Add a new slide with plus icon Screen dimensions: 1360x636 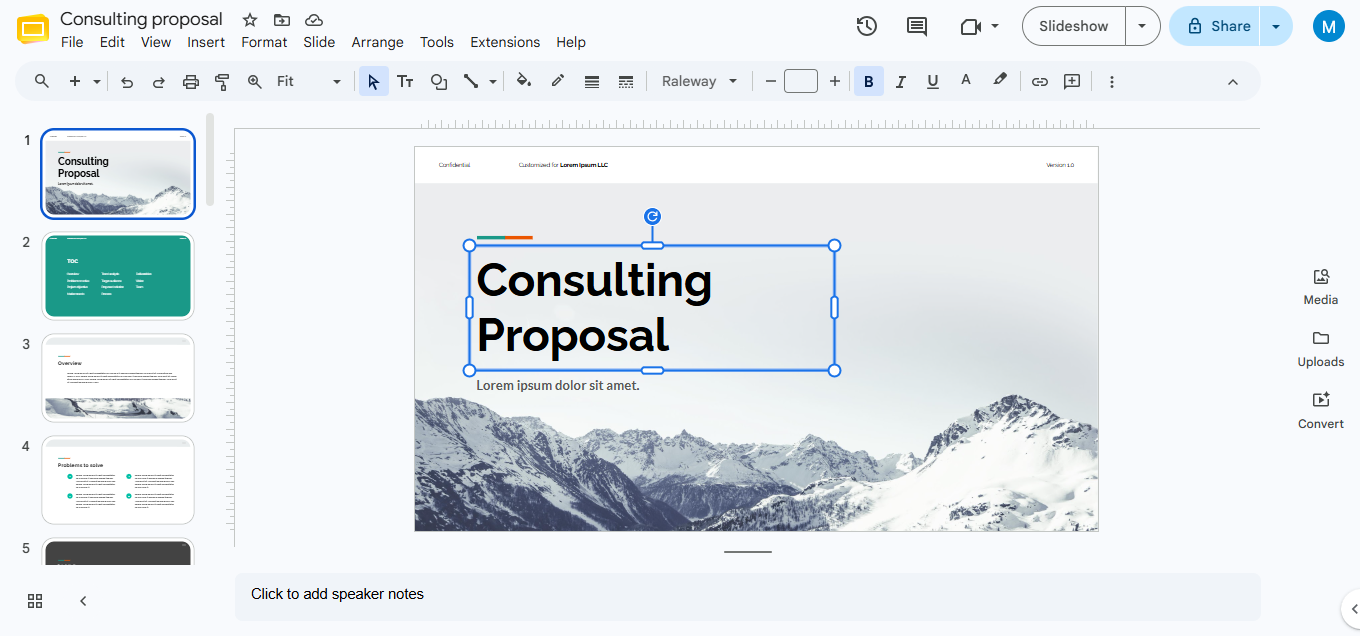[x=75, y=81]
